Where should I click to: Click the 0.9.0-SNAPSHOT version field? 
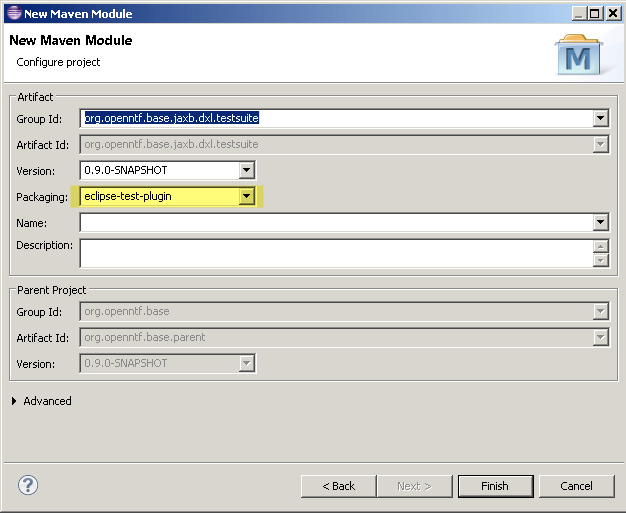tap(160, 171)
